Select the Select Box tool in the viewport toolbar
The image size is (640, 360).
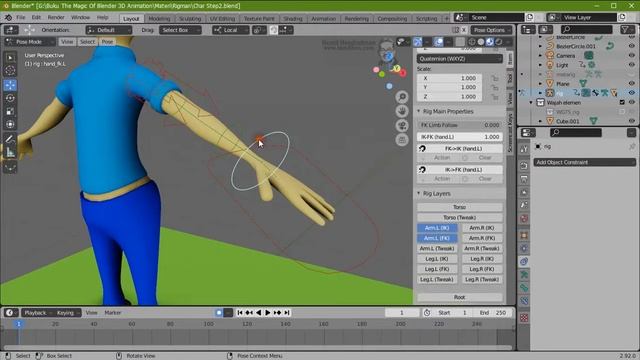(10, 58)
